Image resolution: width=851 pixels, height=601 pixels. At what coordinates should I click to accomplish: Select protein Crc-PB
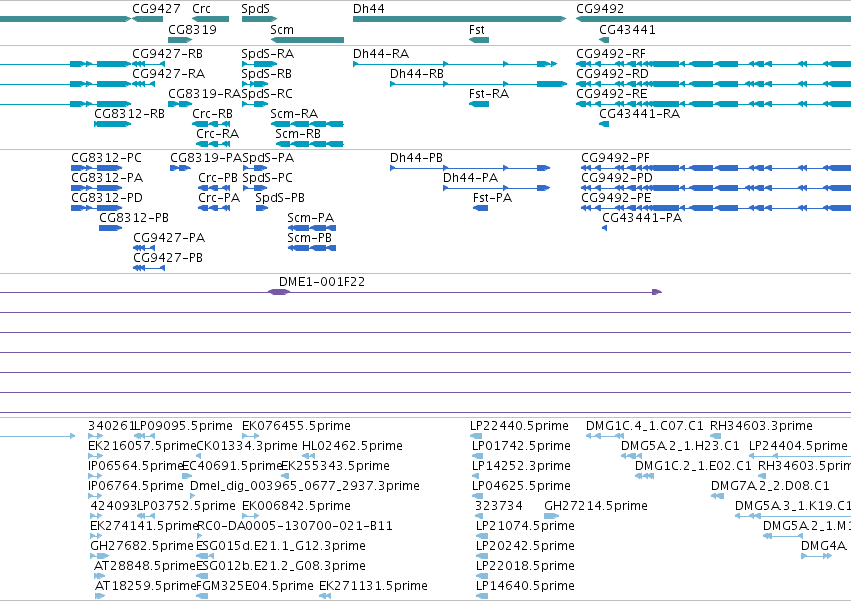click(214, 188)
